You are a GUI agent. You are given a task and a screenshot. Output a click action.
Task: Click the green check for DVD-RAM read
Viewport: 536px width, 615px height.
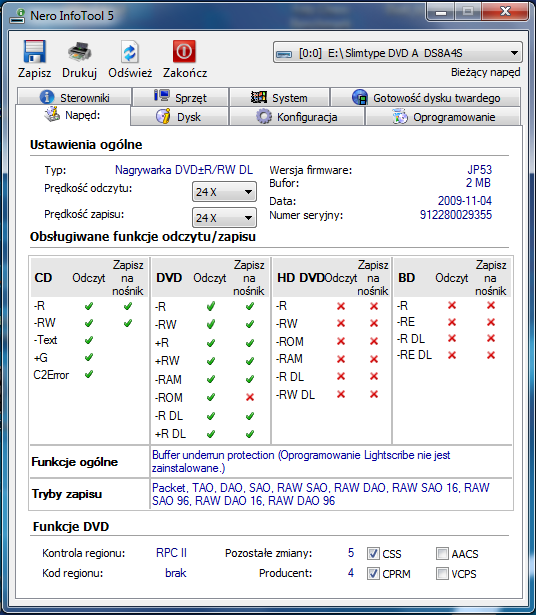tap(211, 379)
